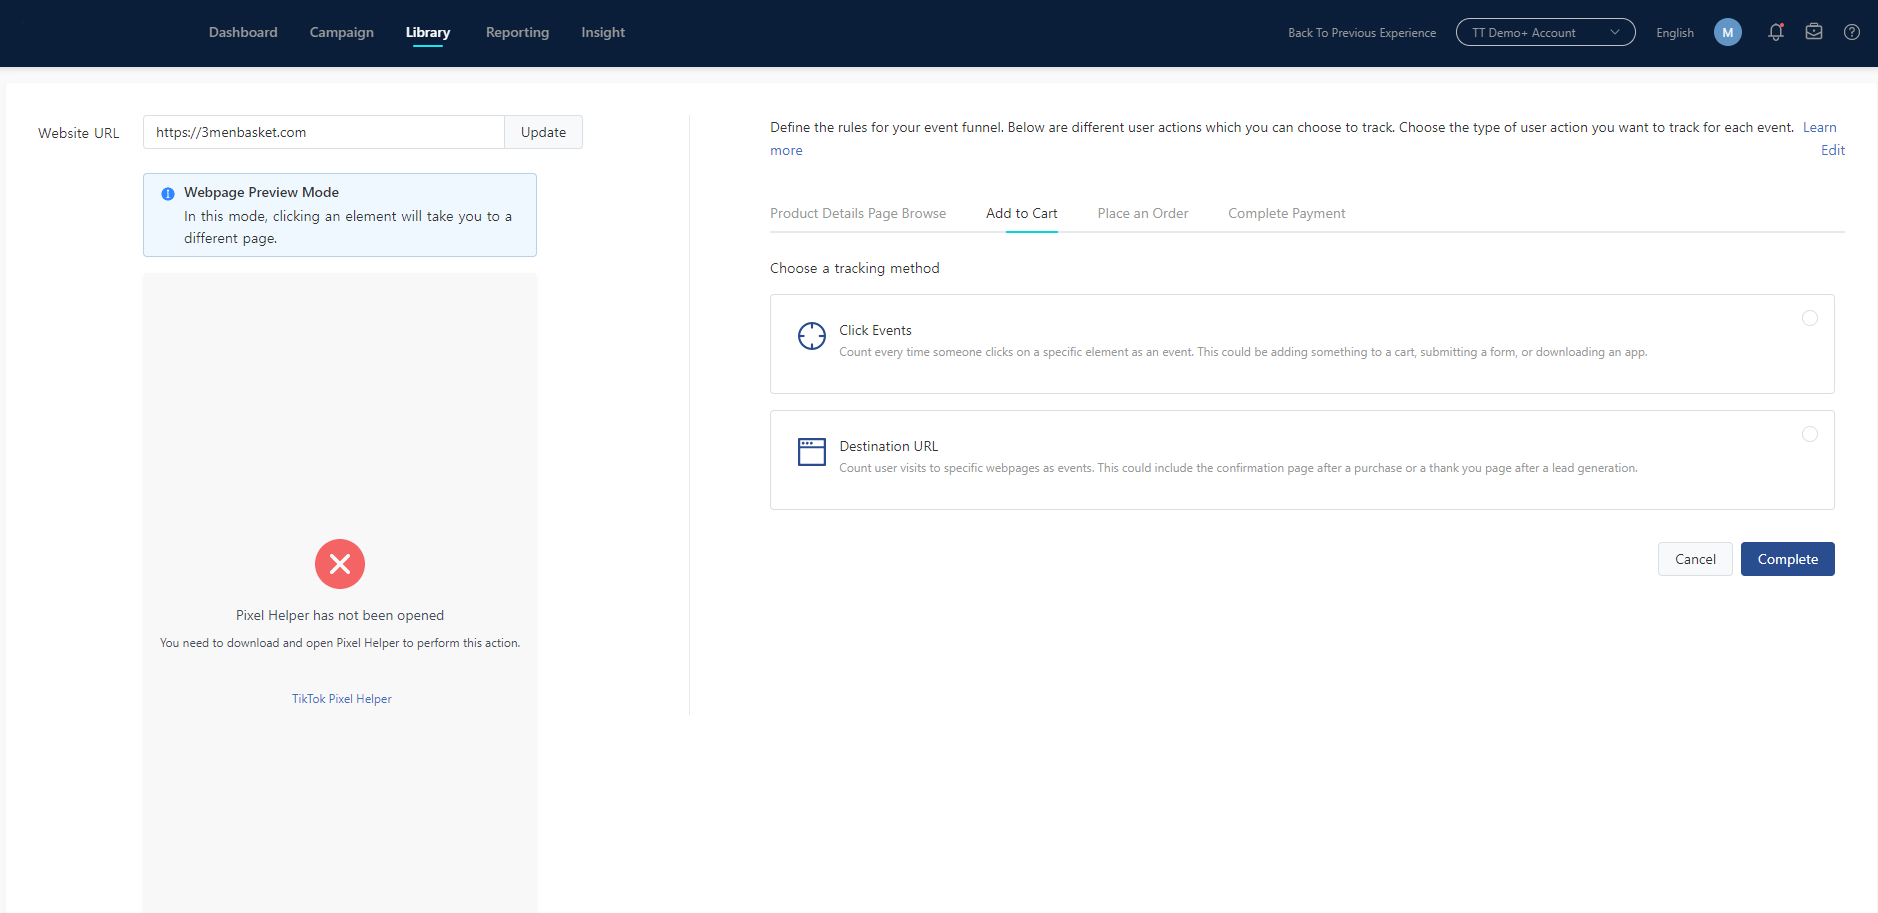Switch to Place an Order tab
Screen dimensions: 1878x913
tap(1143, 213)
